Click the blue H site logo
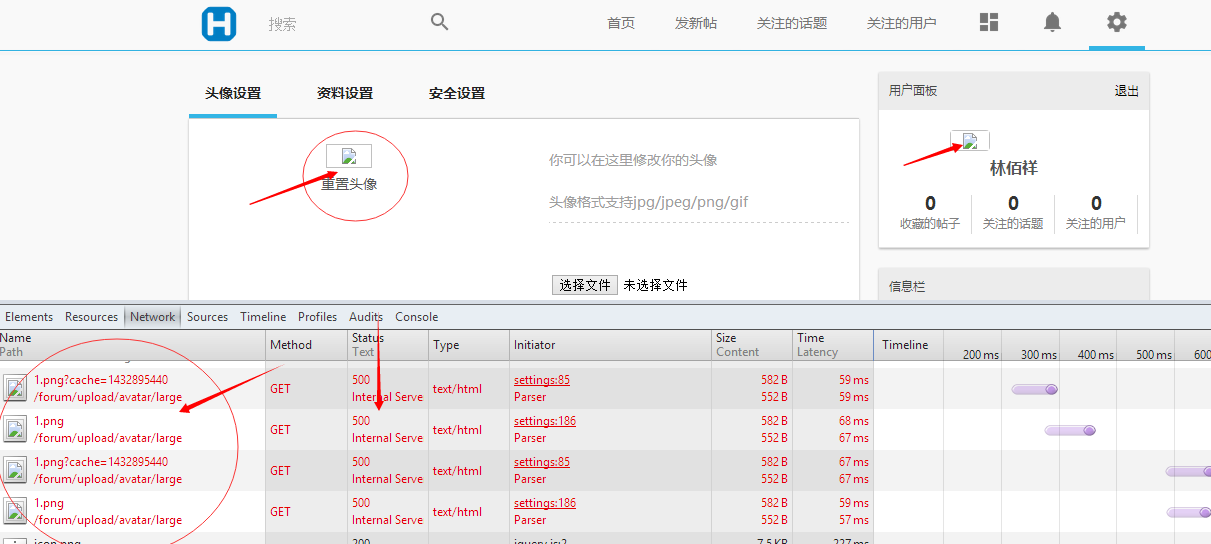Screen dimensions: 1211x544 coord(219,23)
